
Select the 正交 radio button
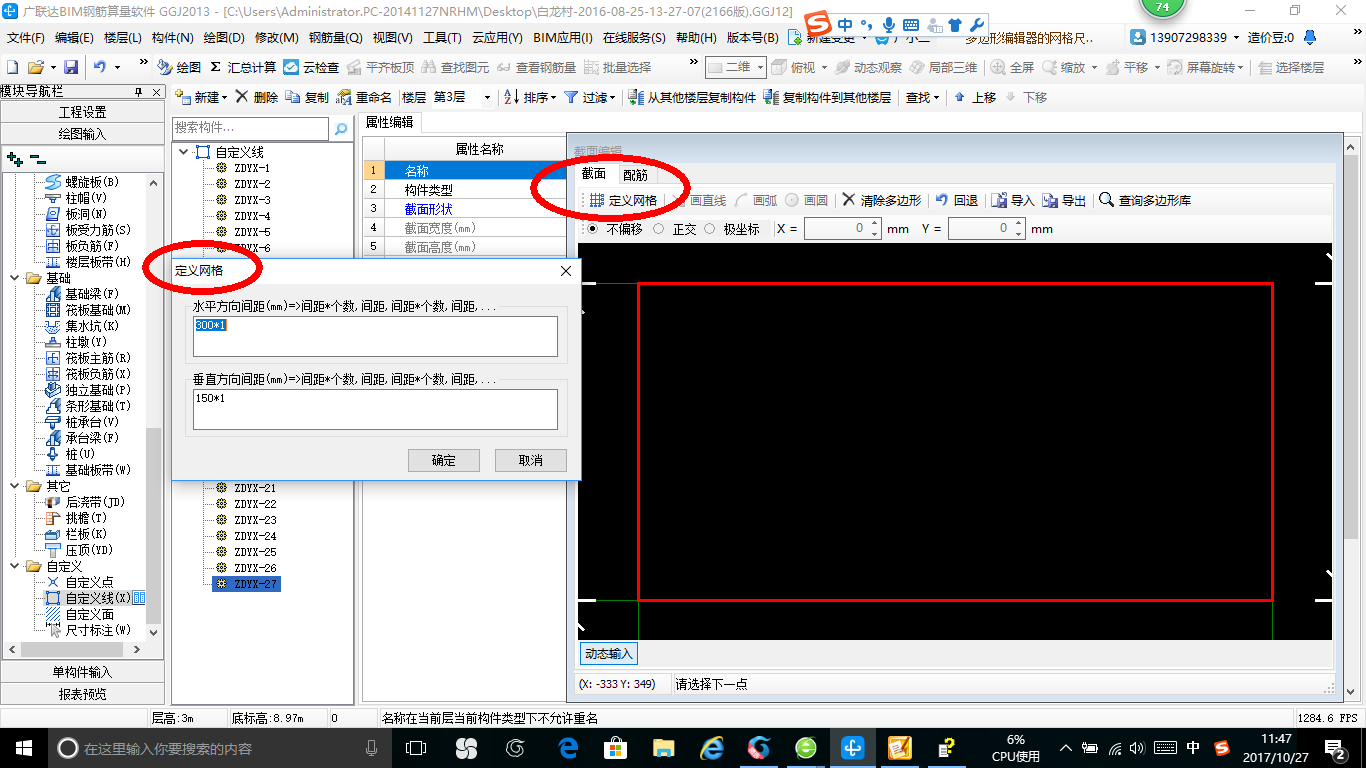tap(658, 229)
